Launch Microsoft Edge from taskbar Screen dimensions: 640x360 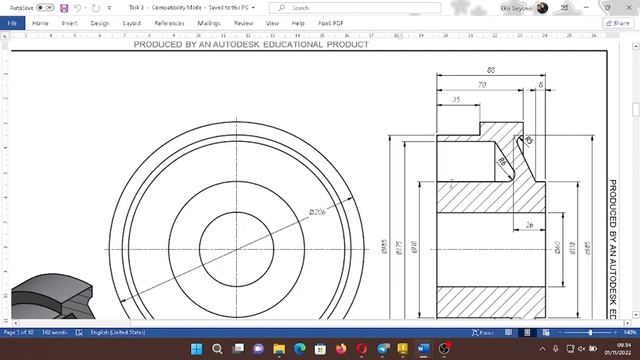pyautogui.click(x=300, y=349)
